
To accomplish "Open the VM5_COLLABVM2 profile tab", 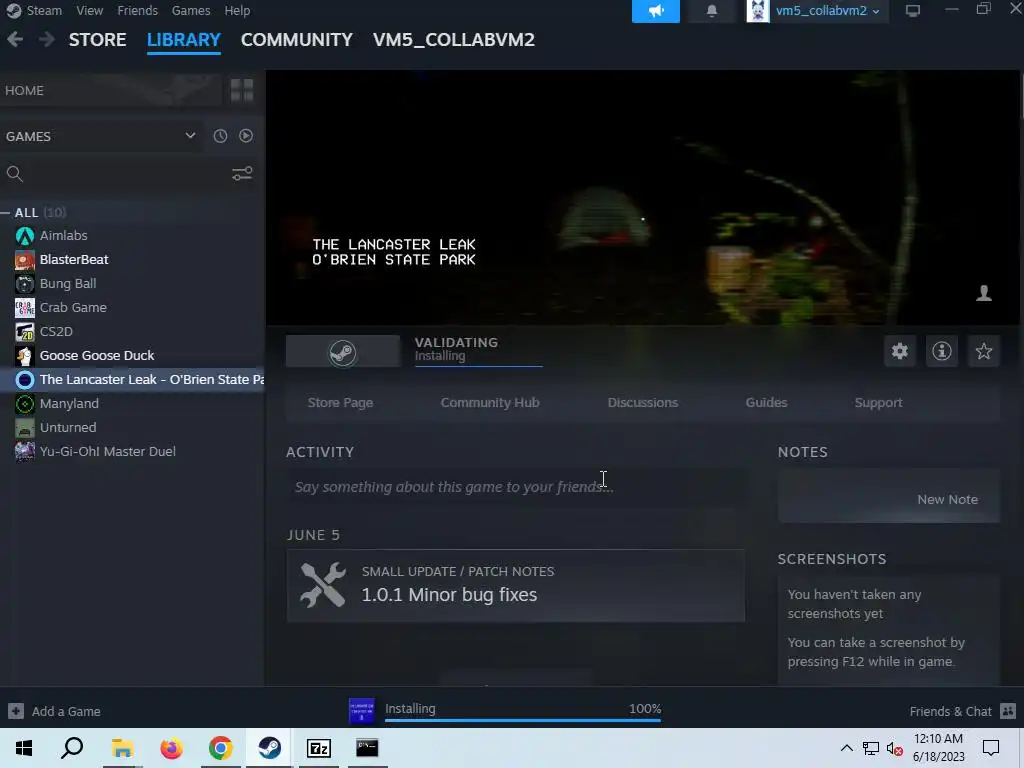I will click(454, 40).
